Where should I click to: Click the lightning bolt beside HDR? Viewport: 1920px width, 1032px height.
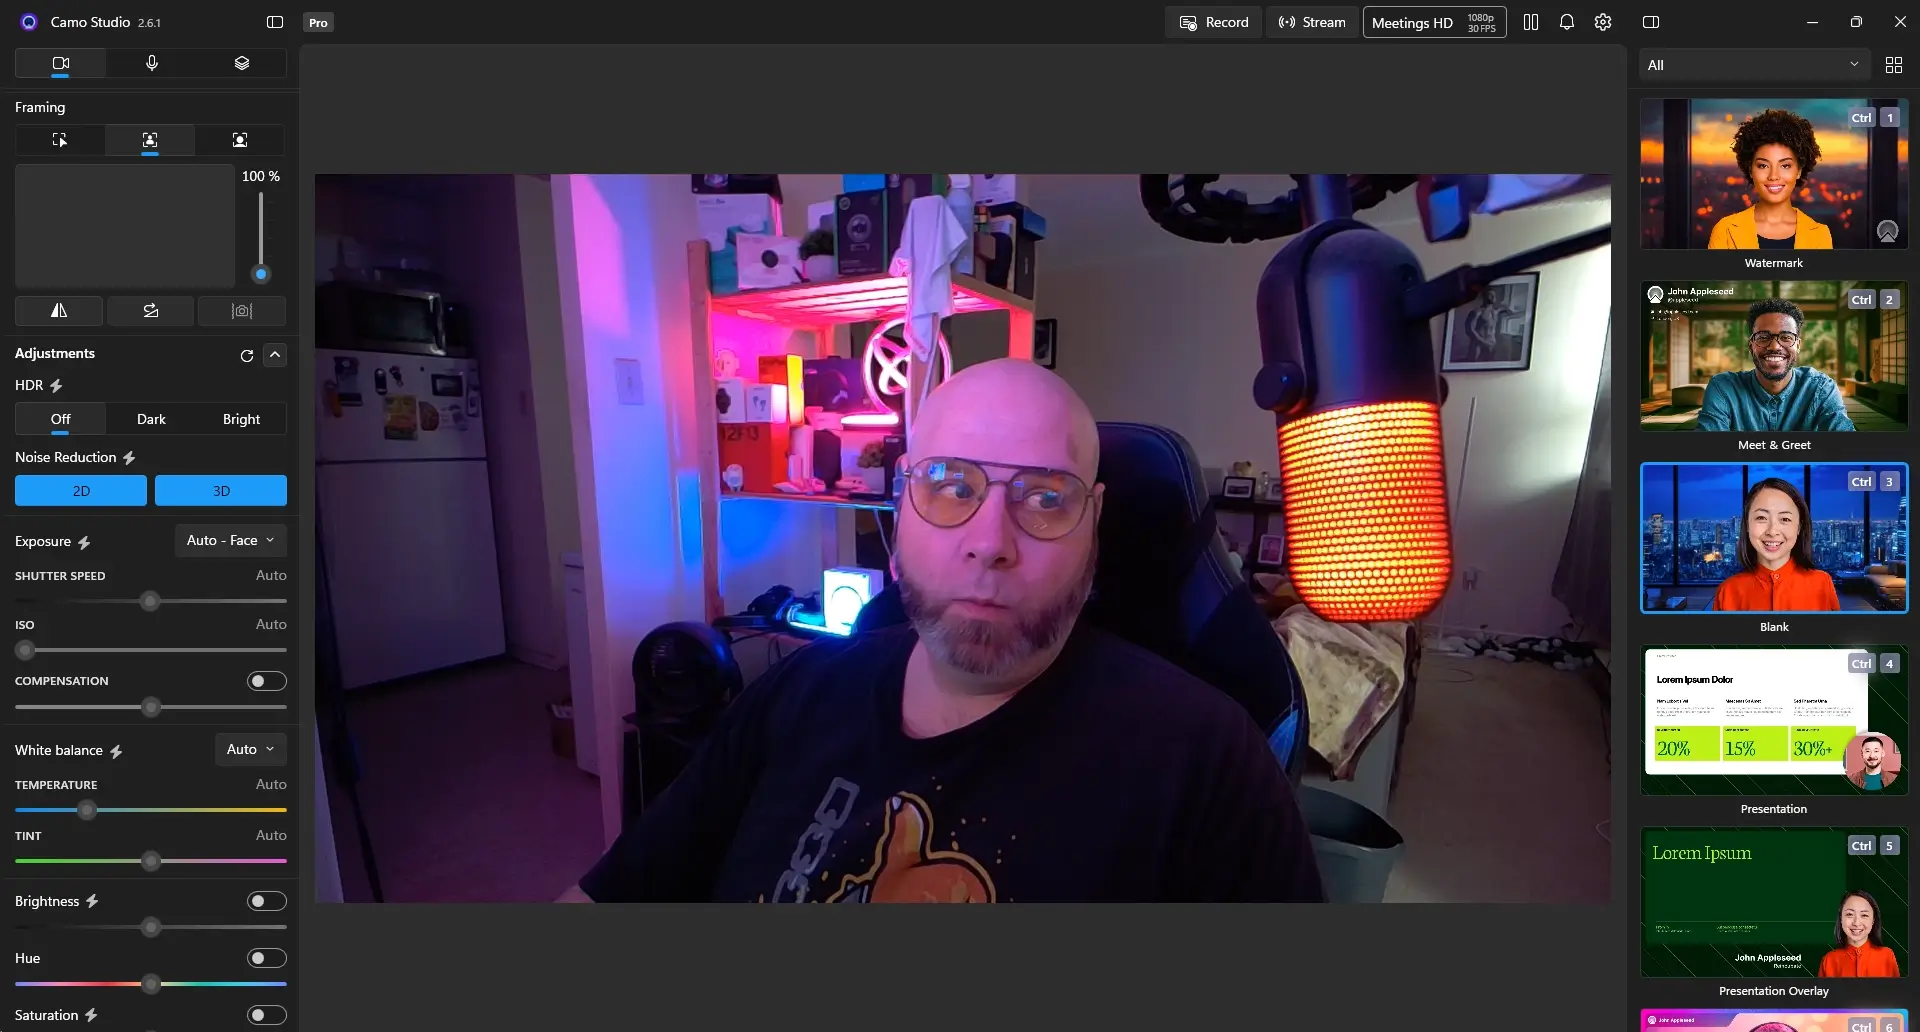(x=56, y=386)
